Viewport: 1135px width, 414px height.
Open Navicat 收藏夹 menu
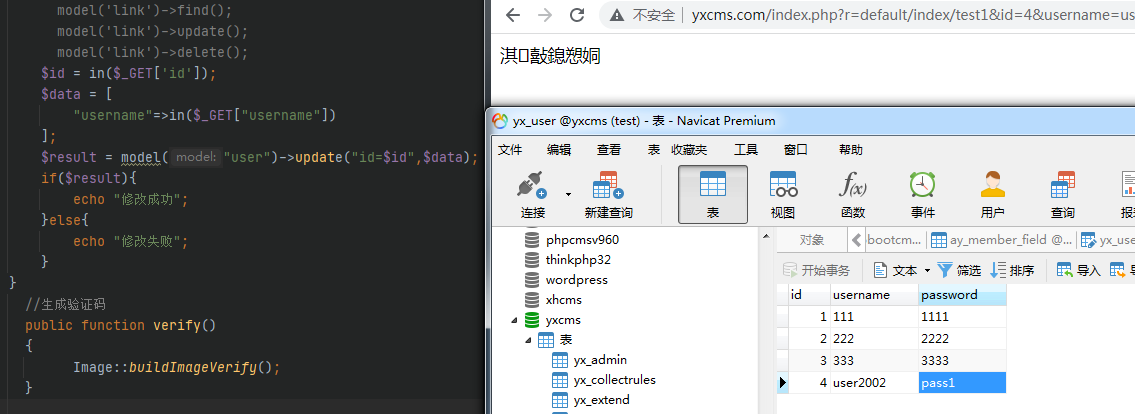pyautogui.click(x=689, y=150)
